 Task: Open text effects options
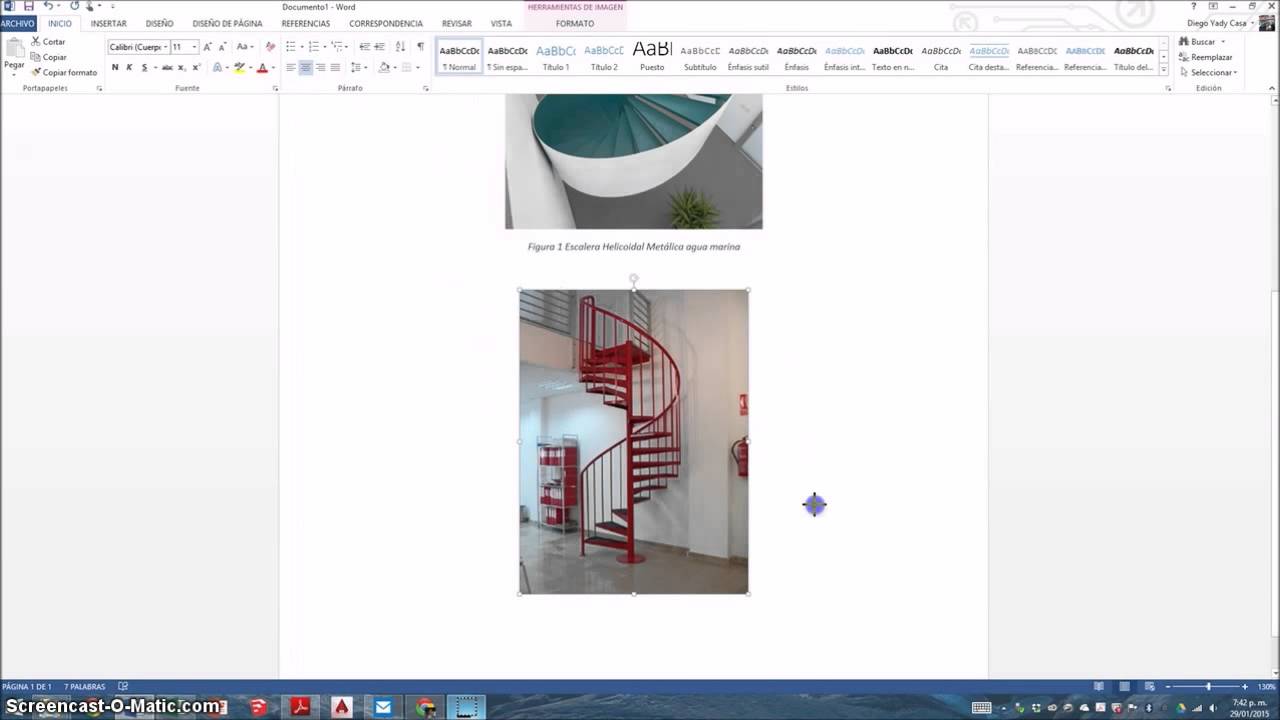(218, 67)
